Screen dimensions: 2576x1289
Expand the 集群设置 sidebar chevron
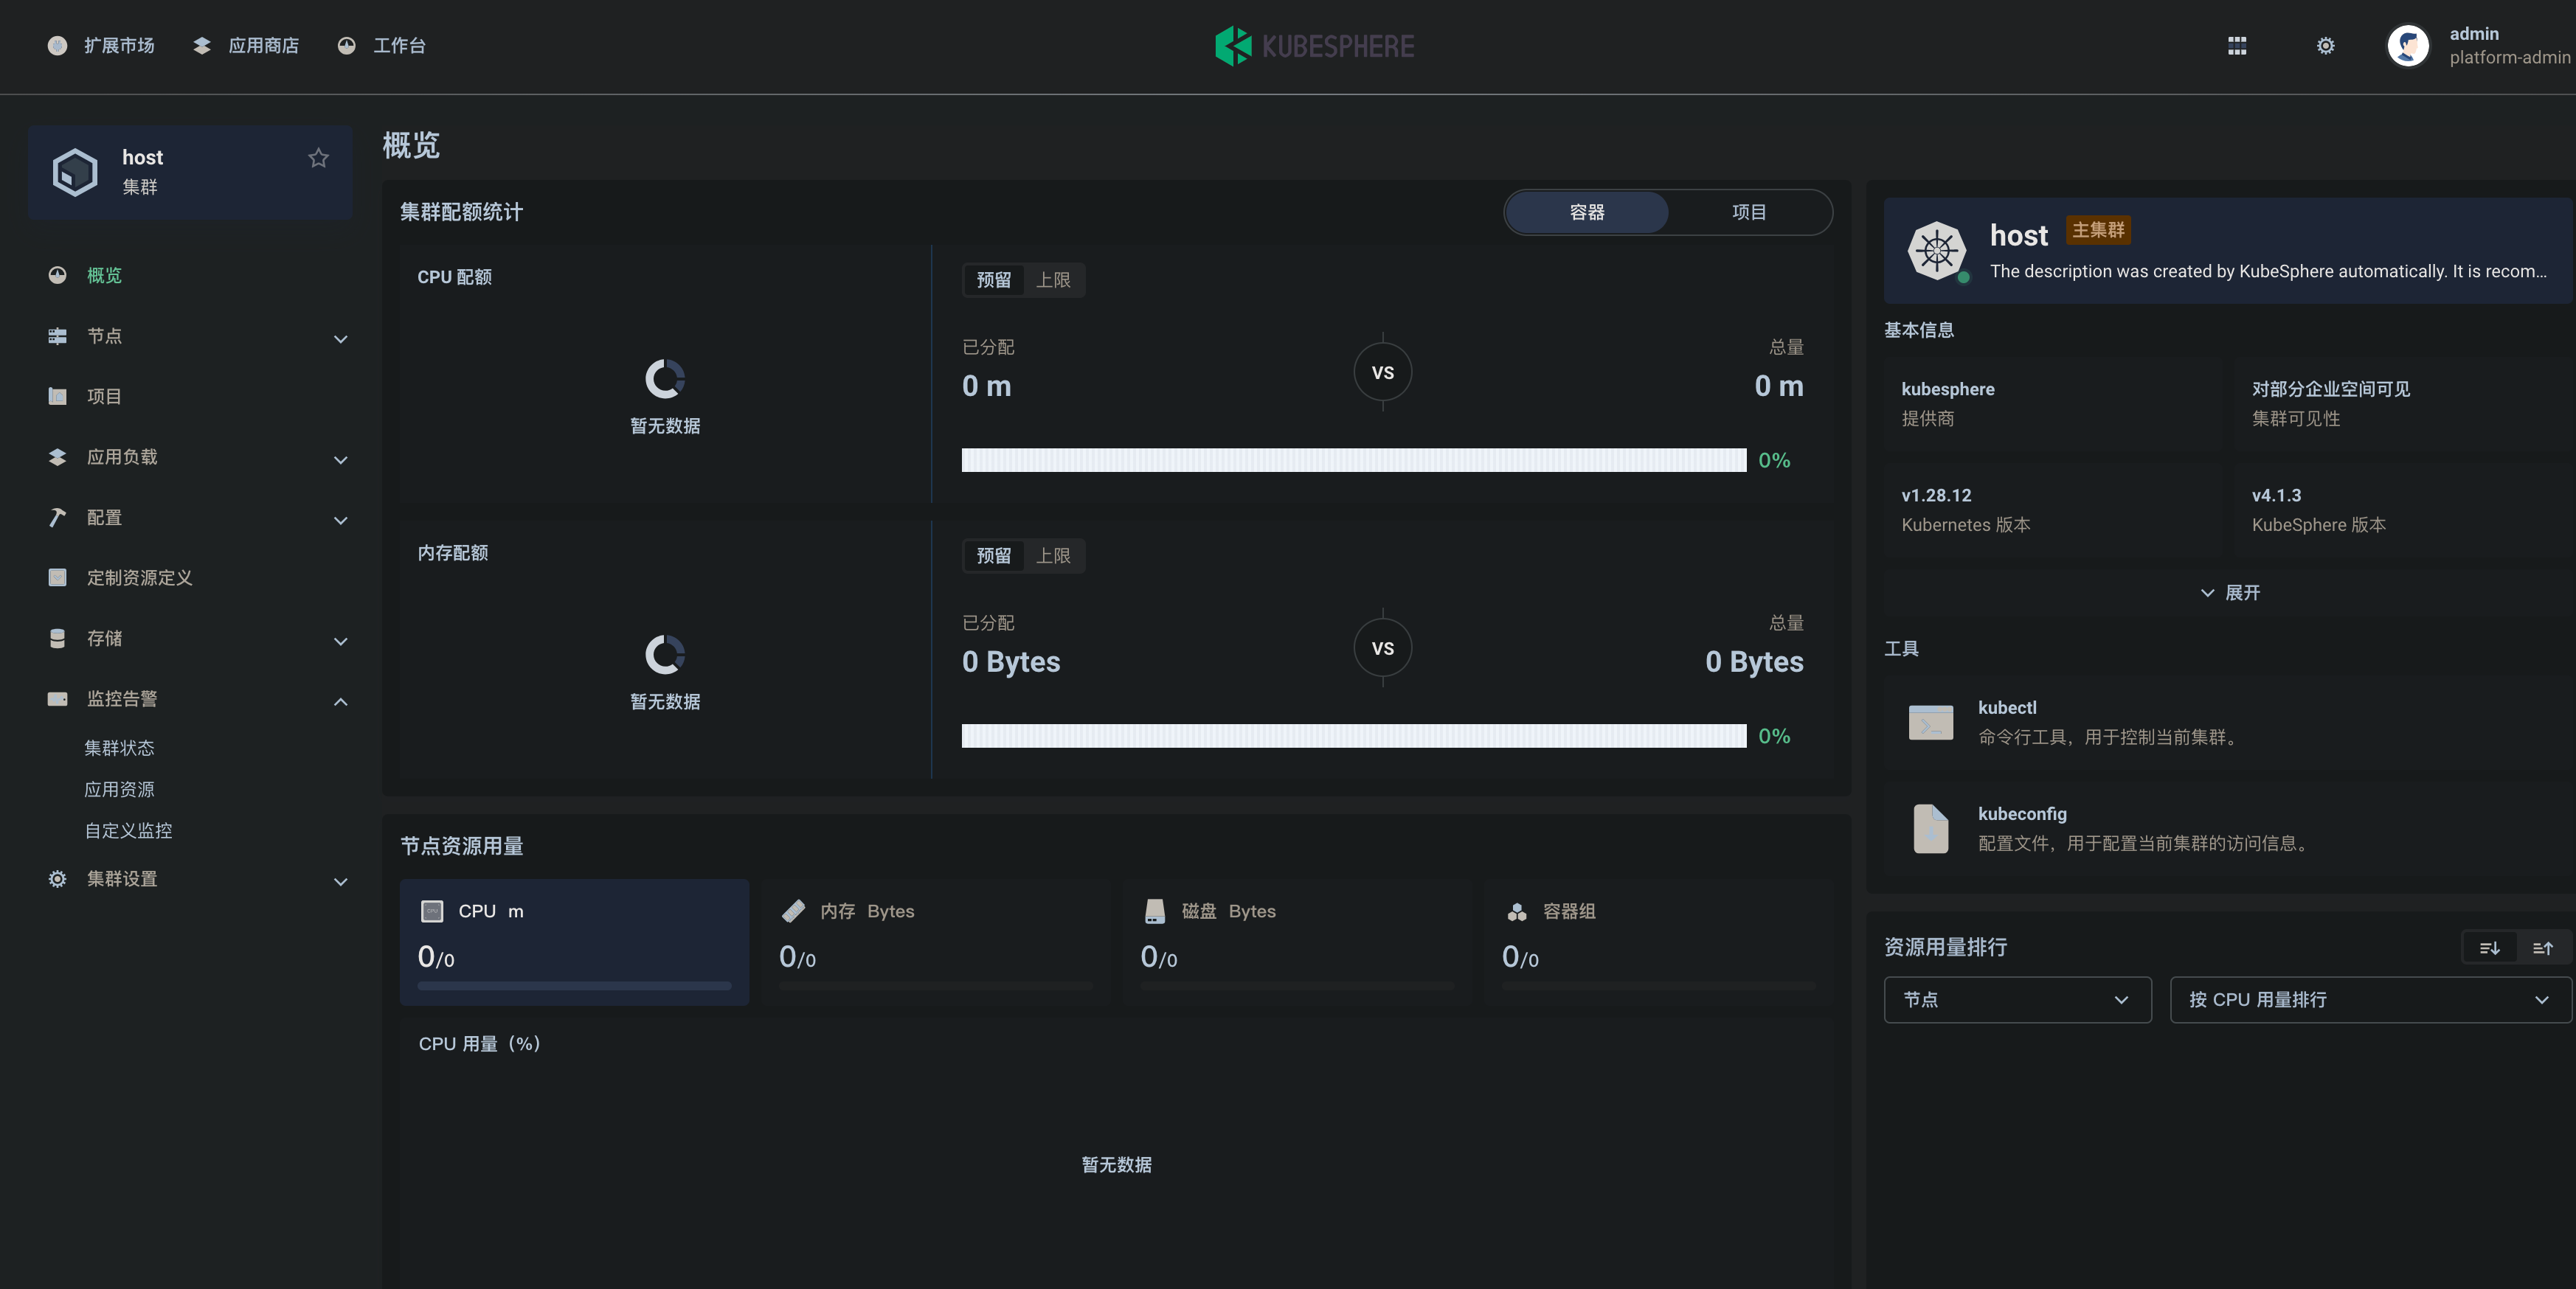click(341, 881)
